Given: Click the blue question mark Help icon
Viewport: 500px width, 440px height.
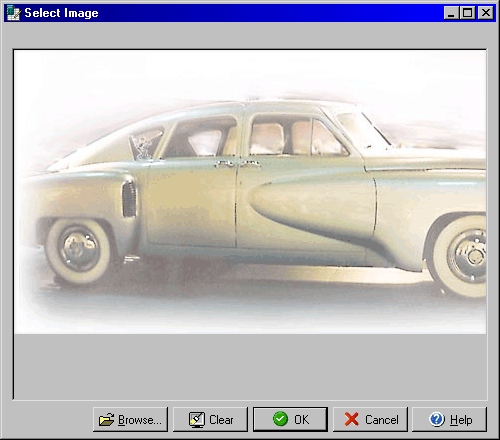Looking at the screenshot, I should 437,419.
